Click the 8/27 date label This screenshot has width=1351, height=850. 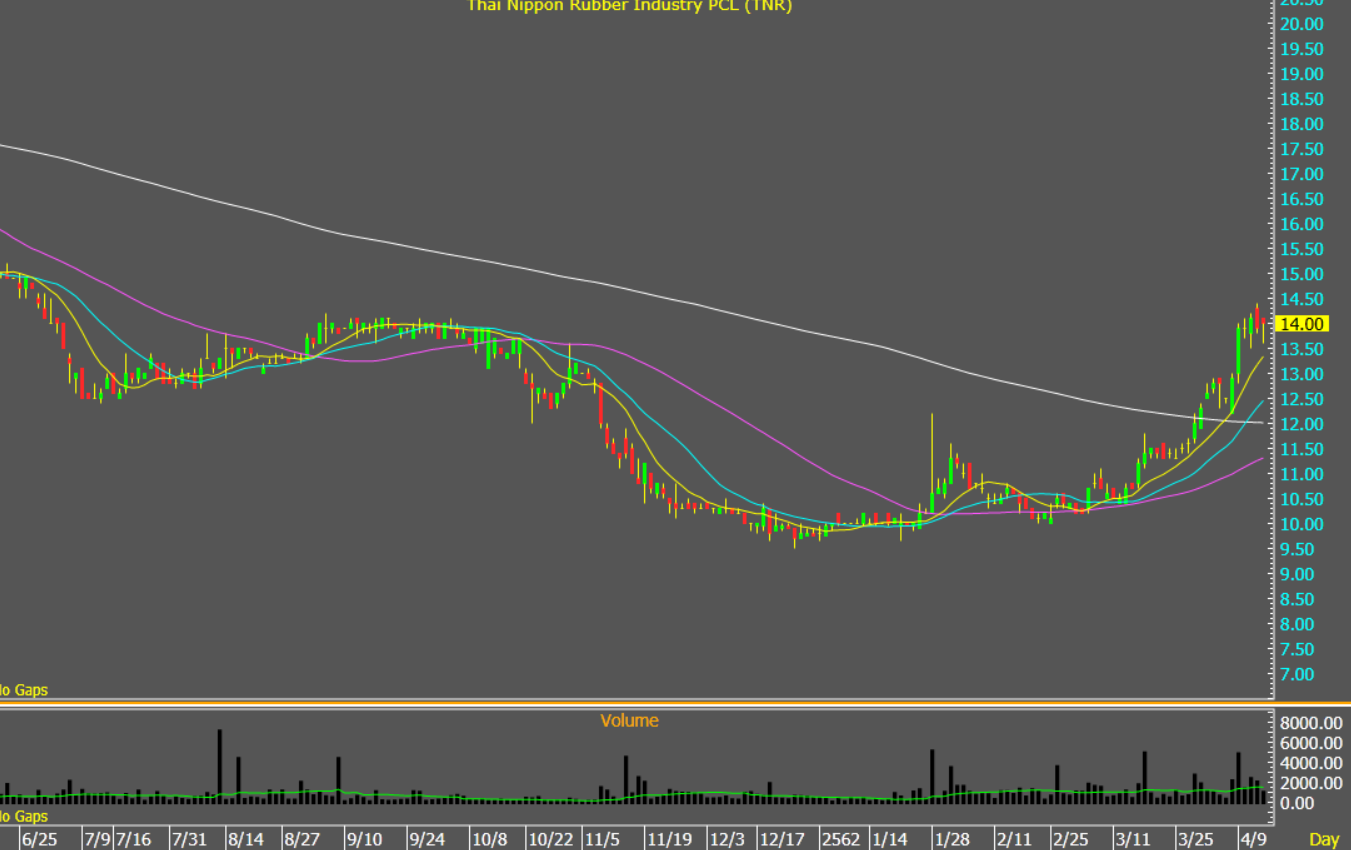click(x=302, y=838)
